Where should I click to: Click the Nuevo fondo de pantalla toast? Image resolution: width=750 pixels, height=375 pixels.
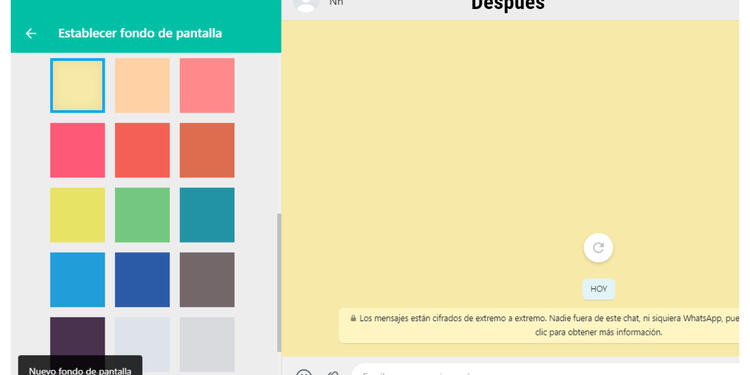coord(80,365)
